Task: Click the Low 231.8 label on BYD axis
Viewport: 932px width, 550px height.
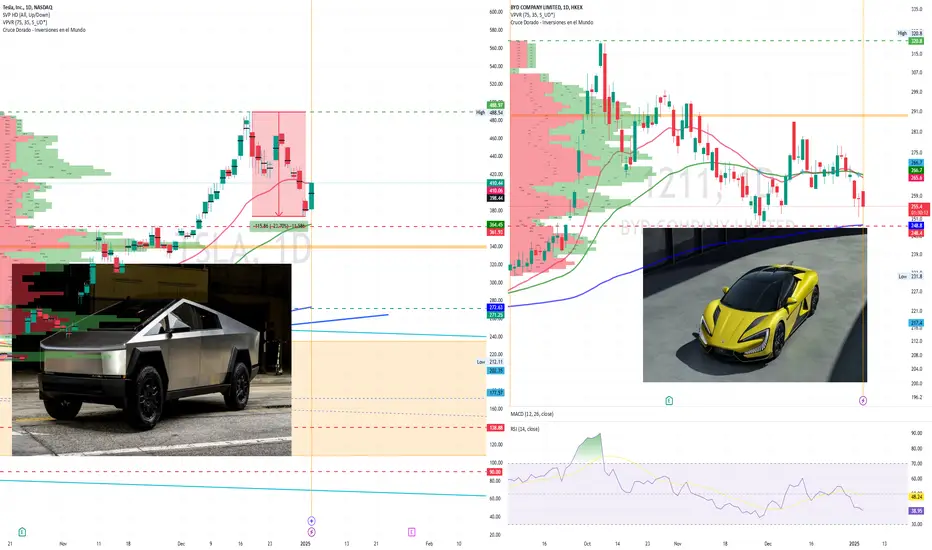Action: [x=911, y=276]
